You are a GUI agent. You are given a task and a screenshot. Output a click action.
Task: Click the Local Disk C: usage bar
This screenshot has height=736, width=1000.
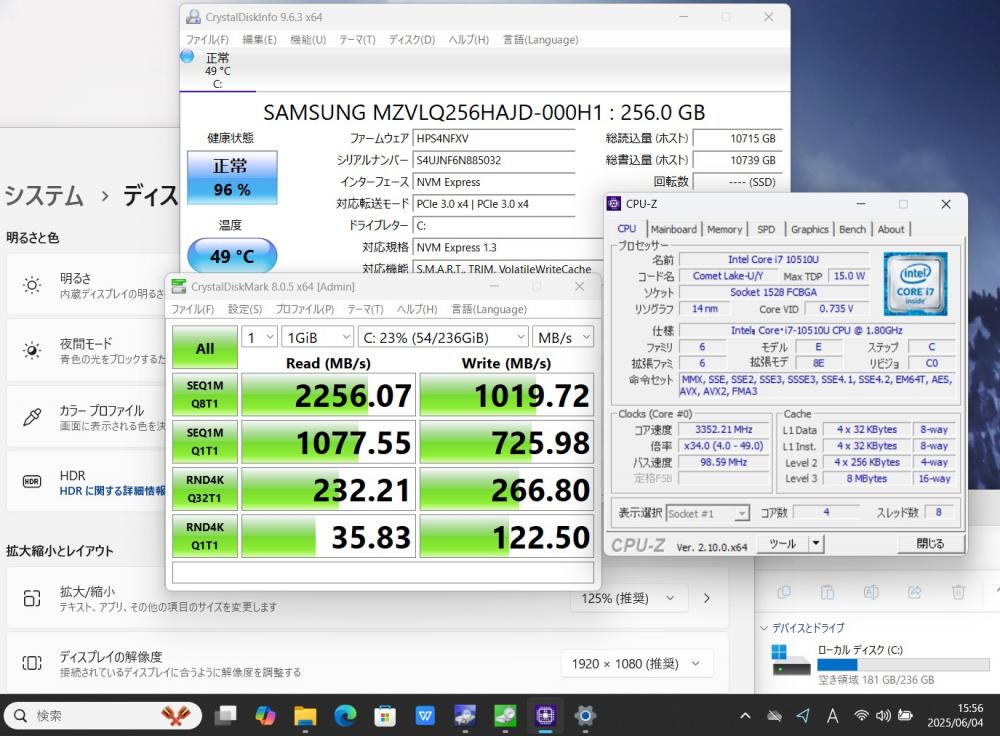coord(903,665)
